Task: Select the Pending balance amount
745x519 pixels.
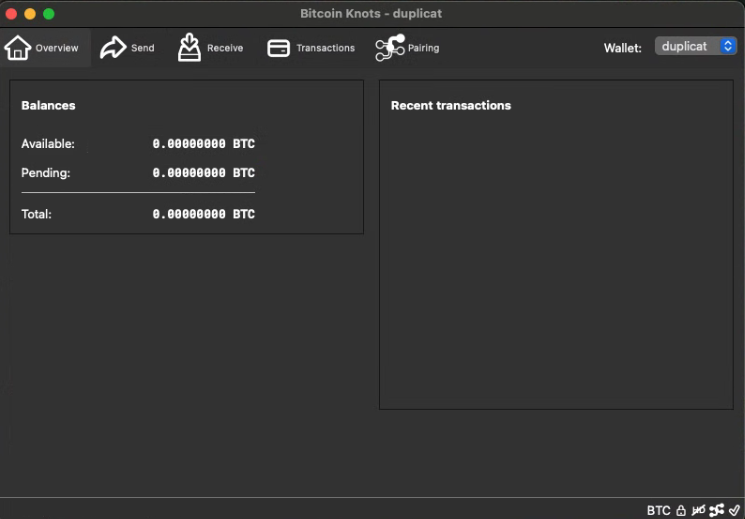Action: (x=203, y=173)
